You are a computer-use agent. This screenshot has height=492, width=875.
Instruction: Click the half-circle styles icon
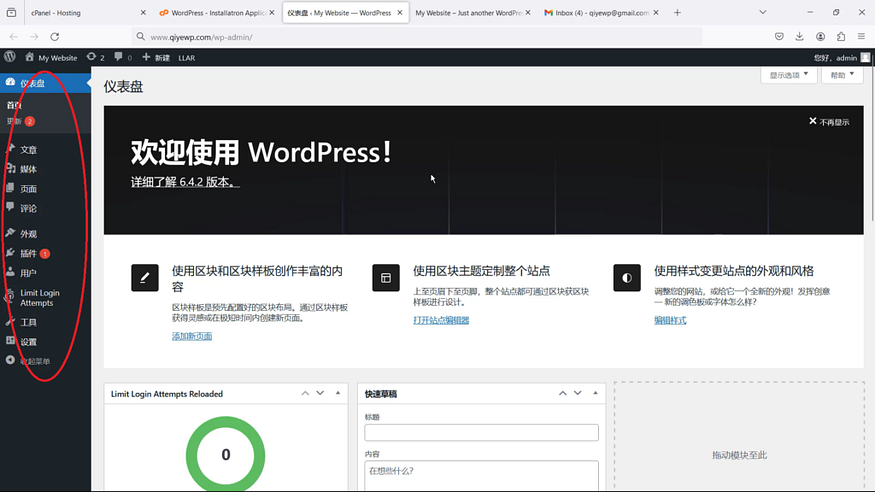coord(627,278)
